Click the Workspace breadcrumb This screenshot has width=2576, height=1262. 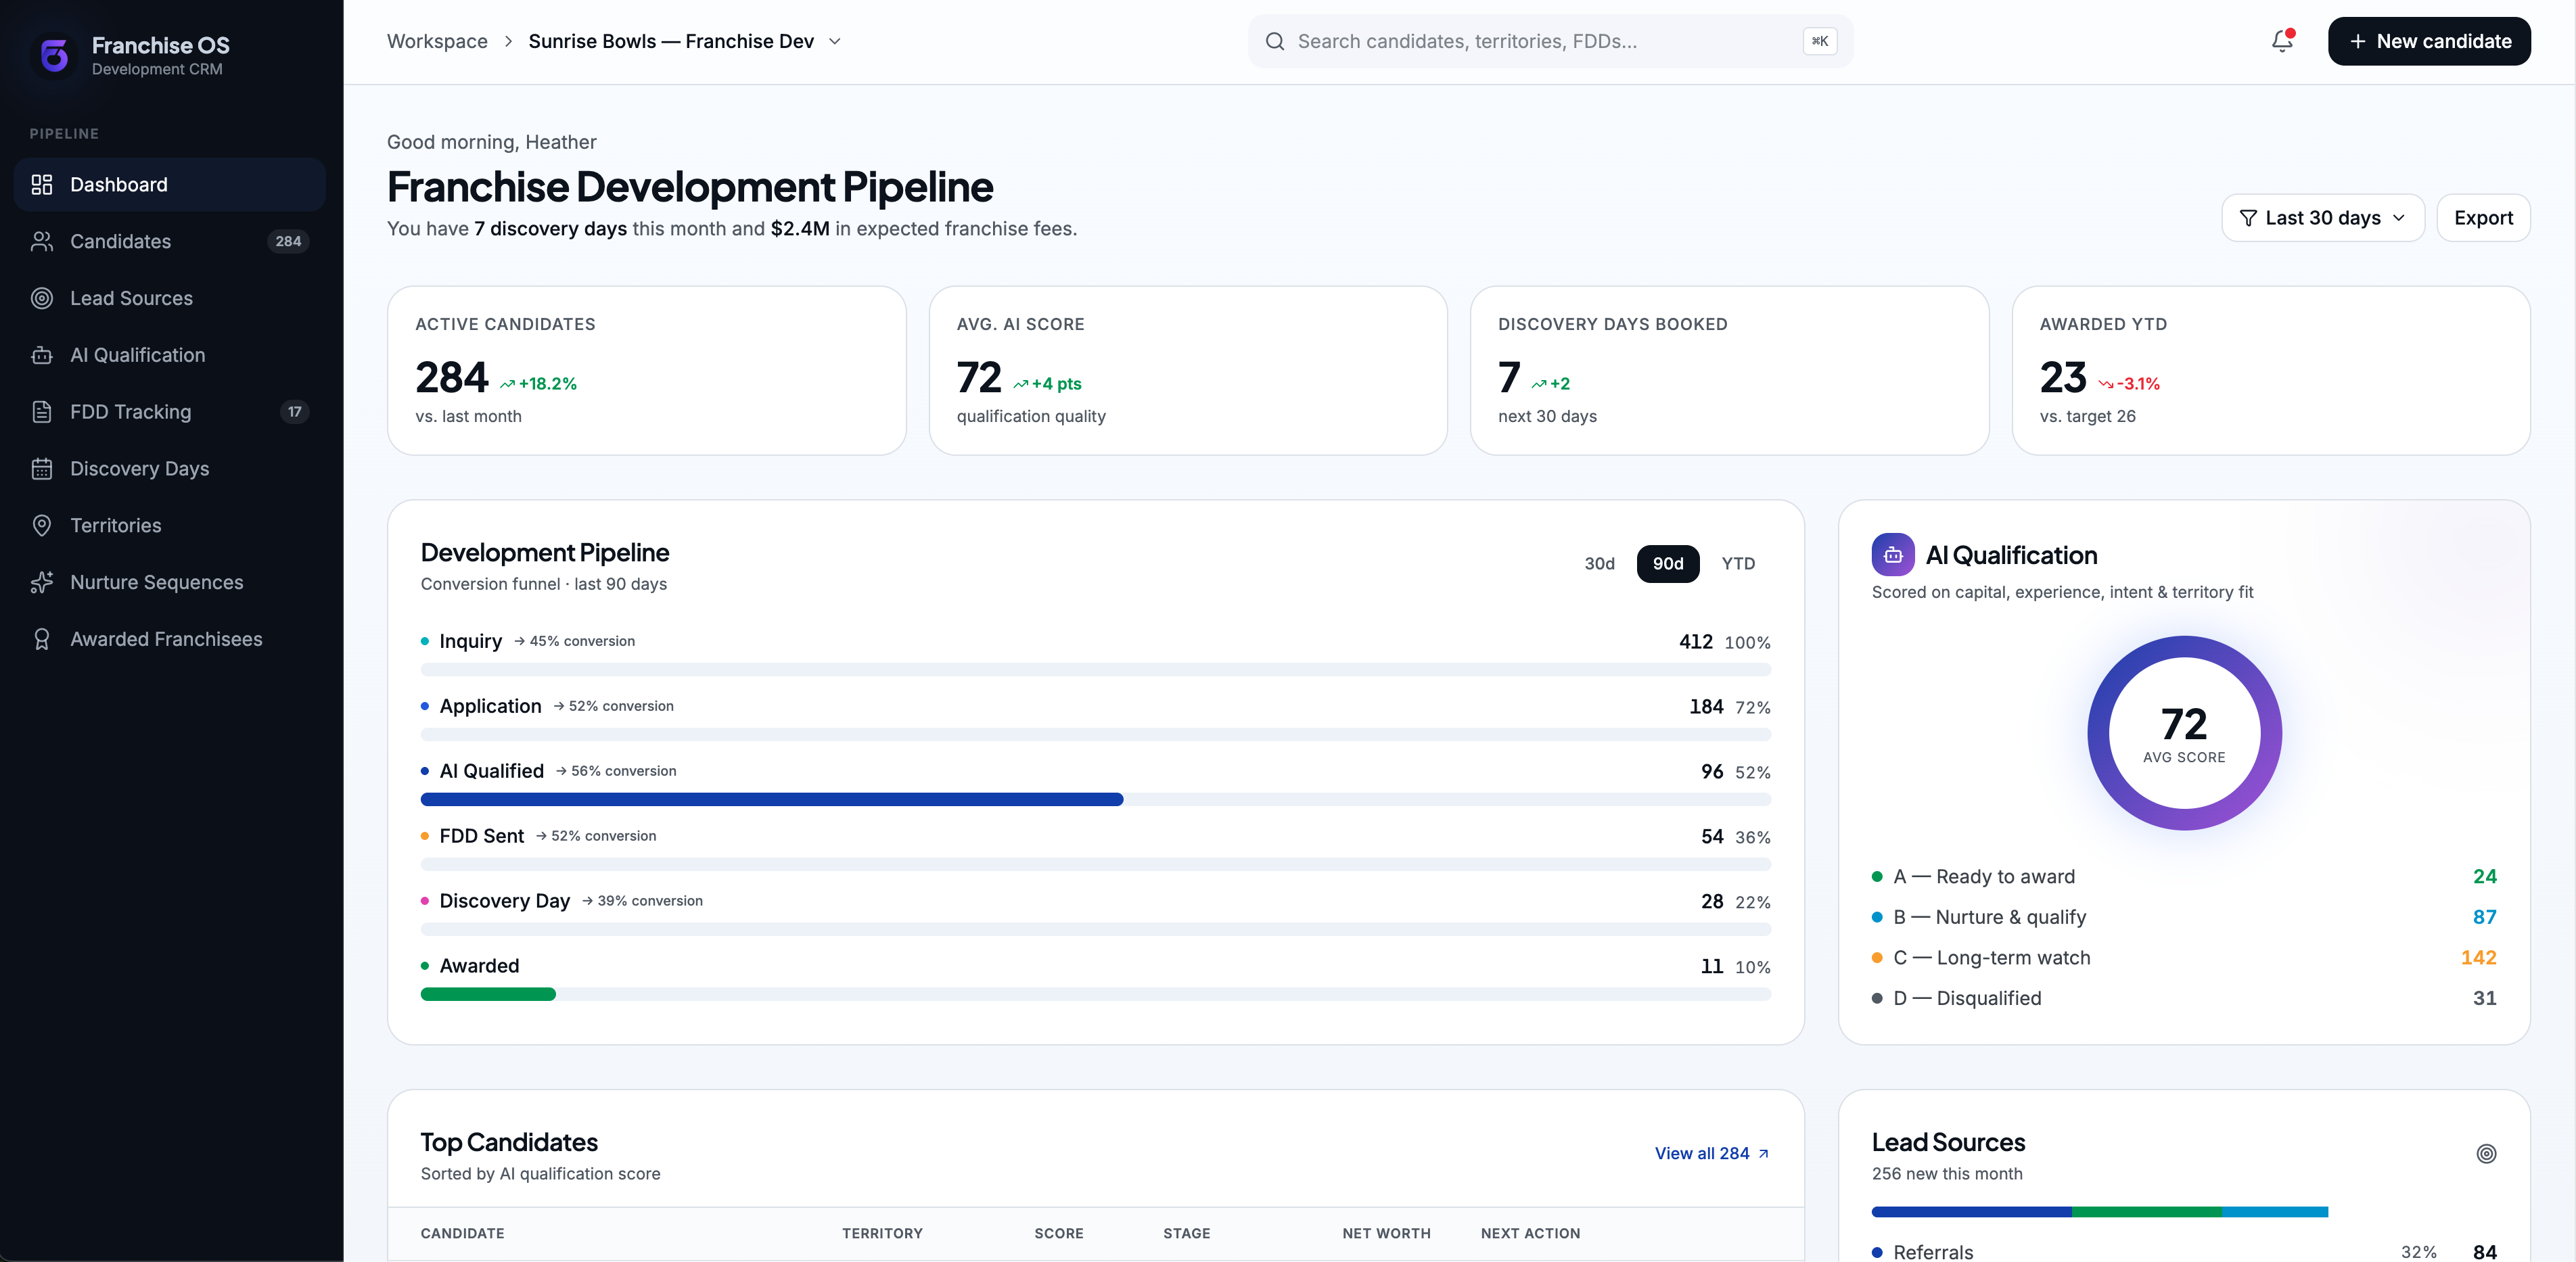pos(437,41)
